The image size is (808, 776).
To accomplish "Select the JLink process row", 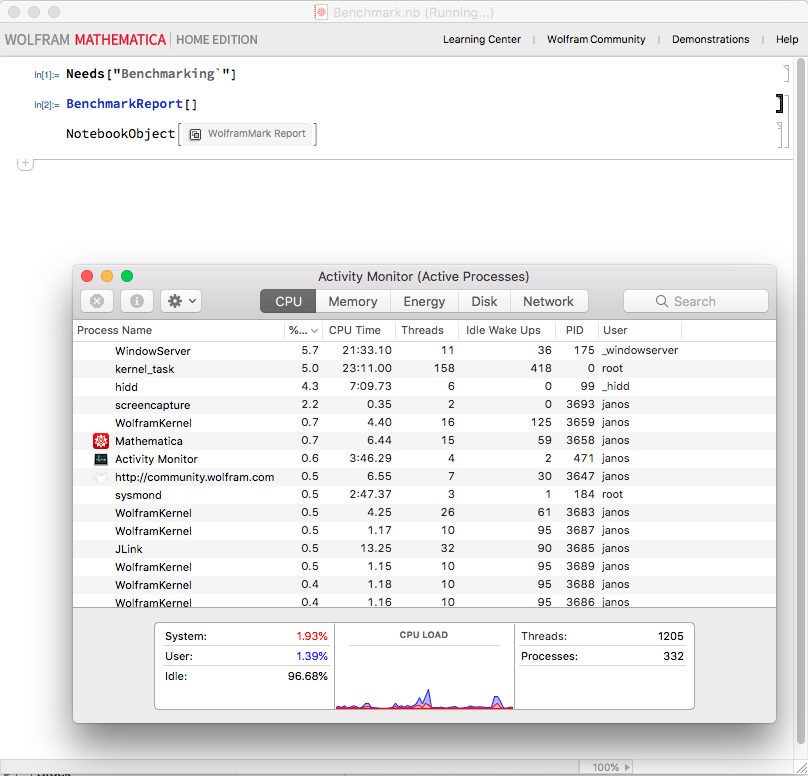I will click(424, 549).
